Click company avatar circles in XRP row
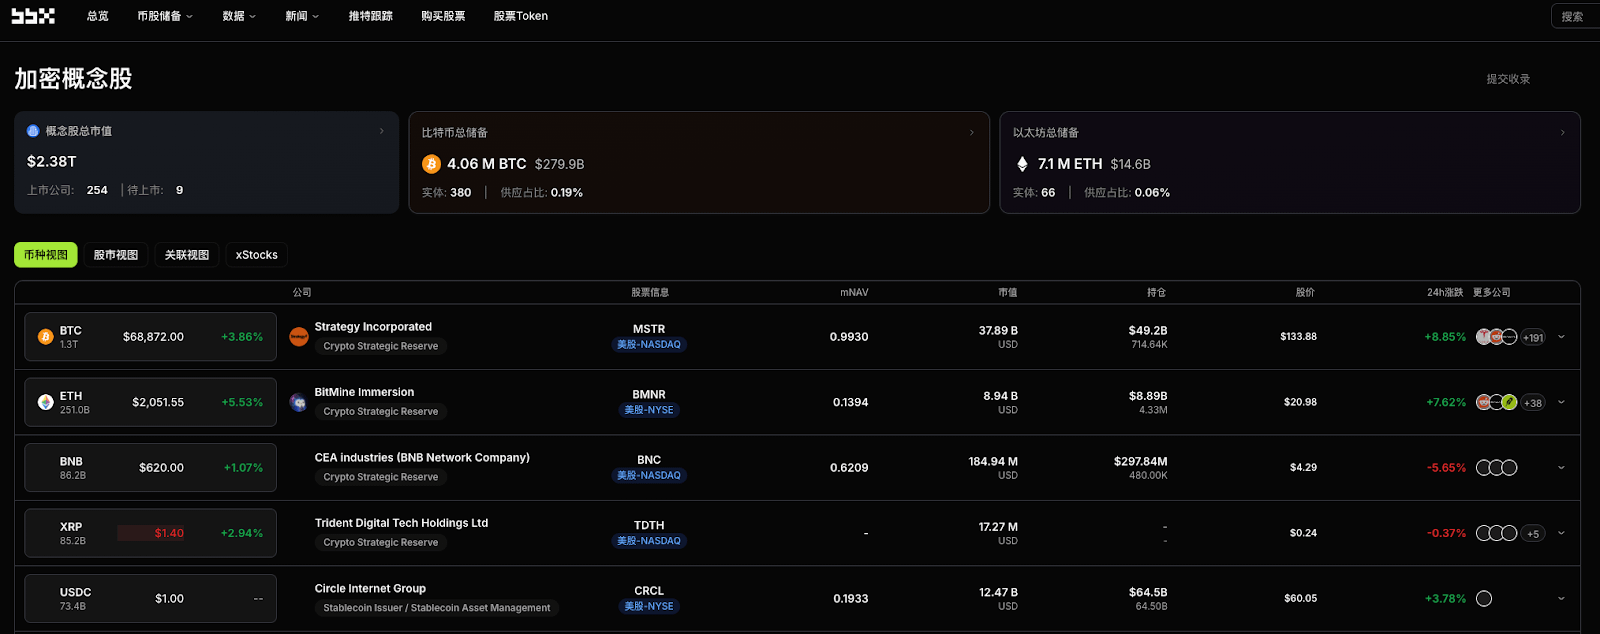This screenshot has width=1600, height=634. [1497, 533]
